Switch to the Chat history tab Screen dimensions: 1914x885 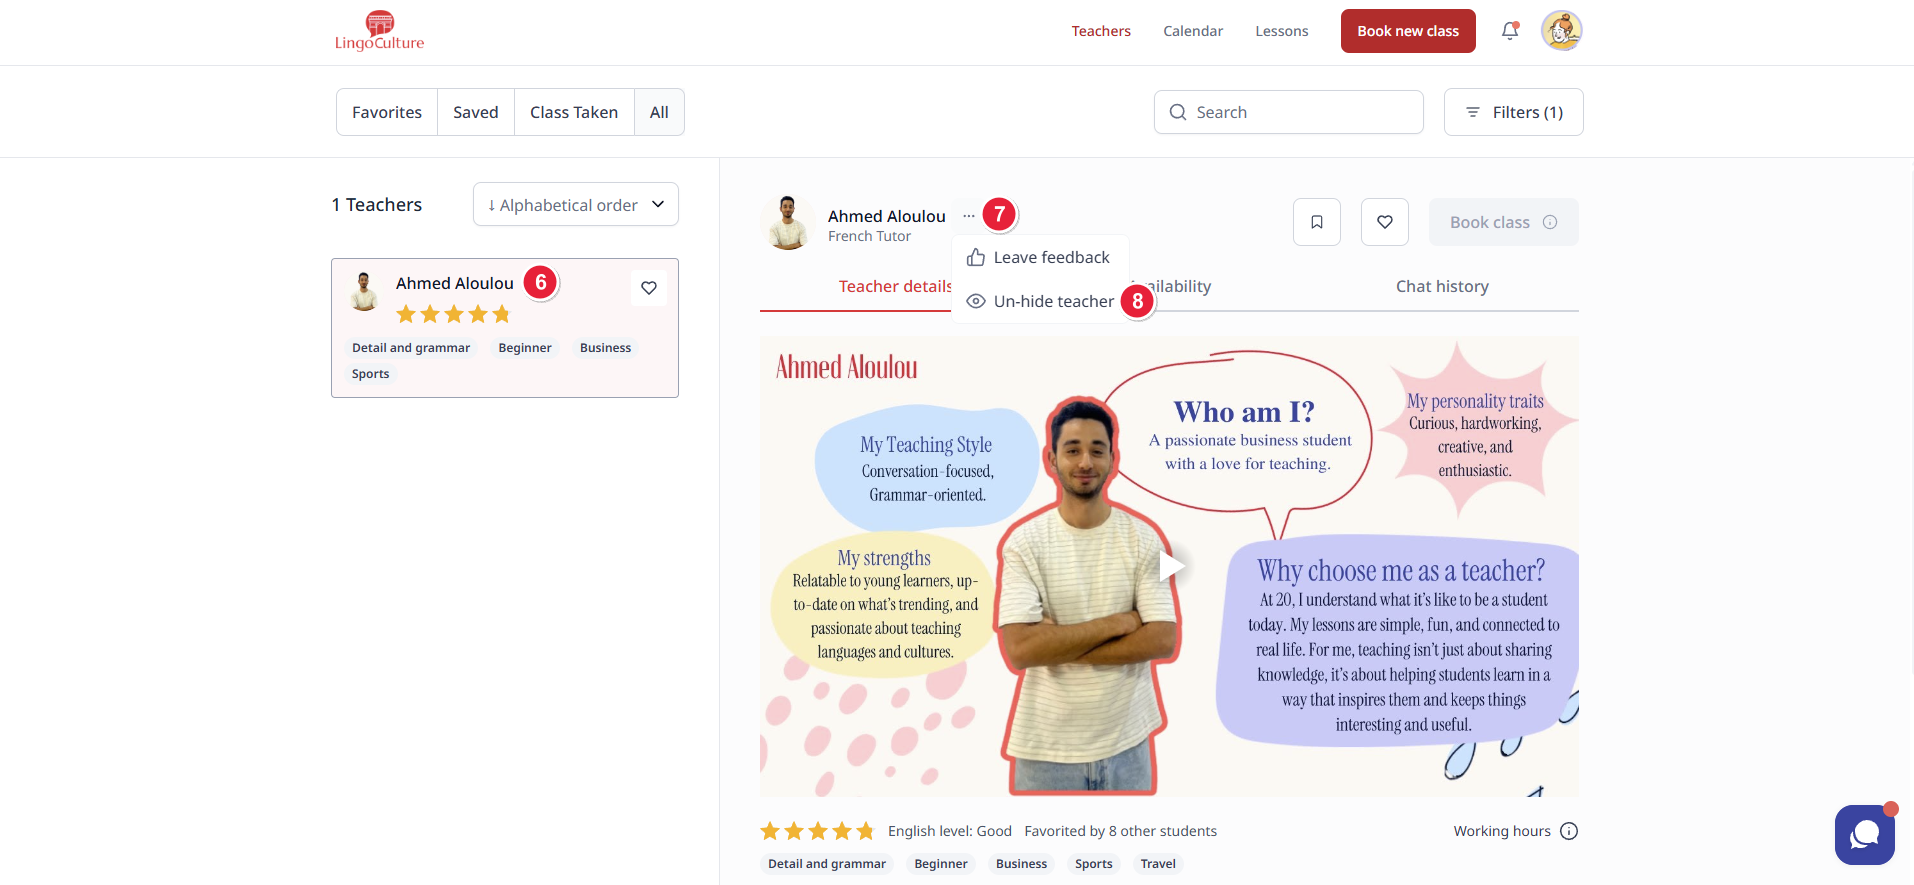tap(1442, 286)
